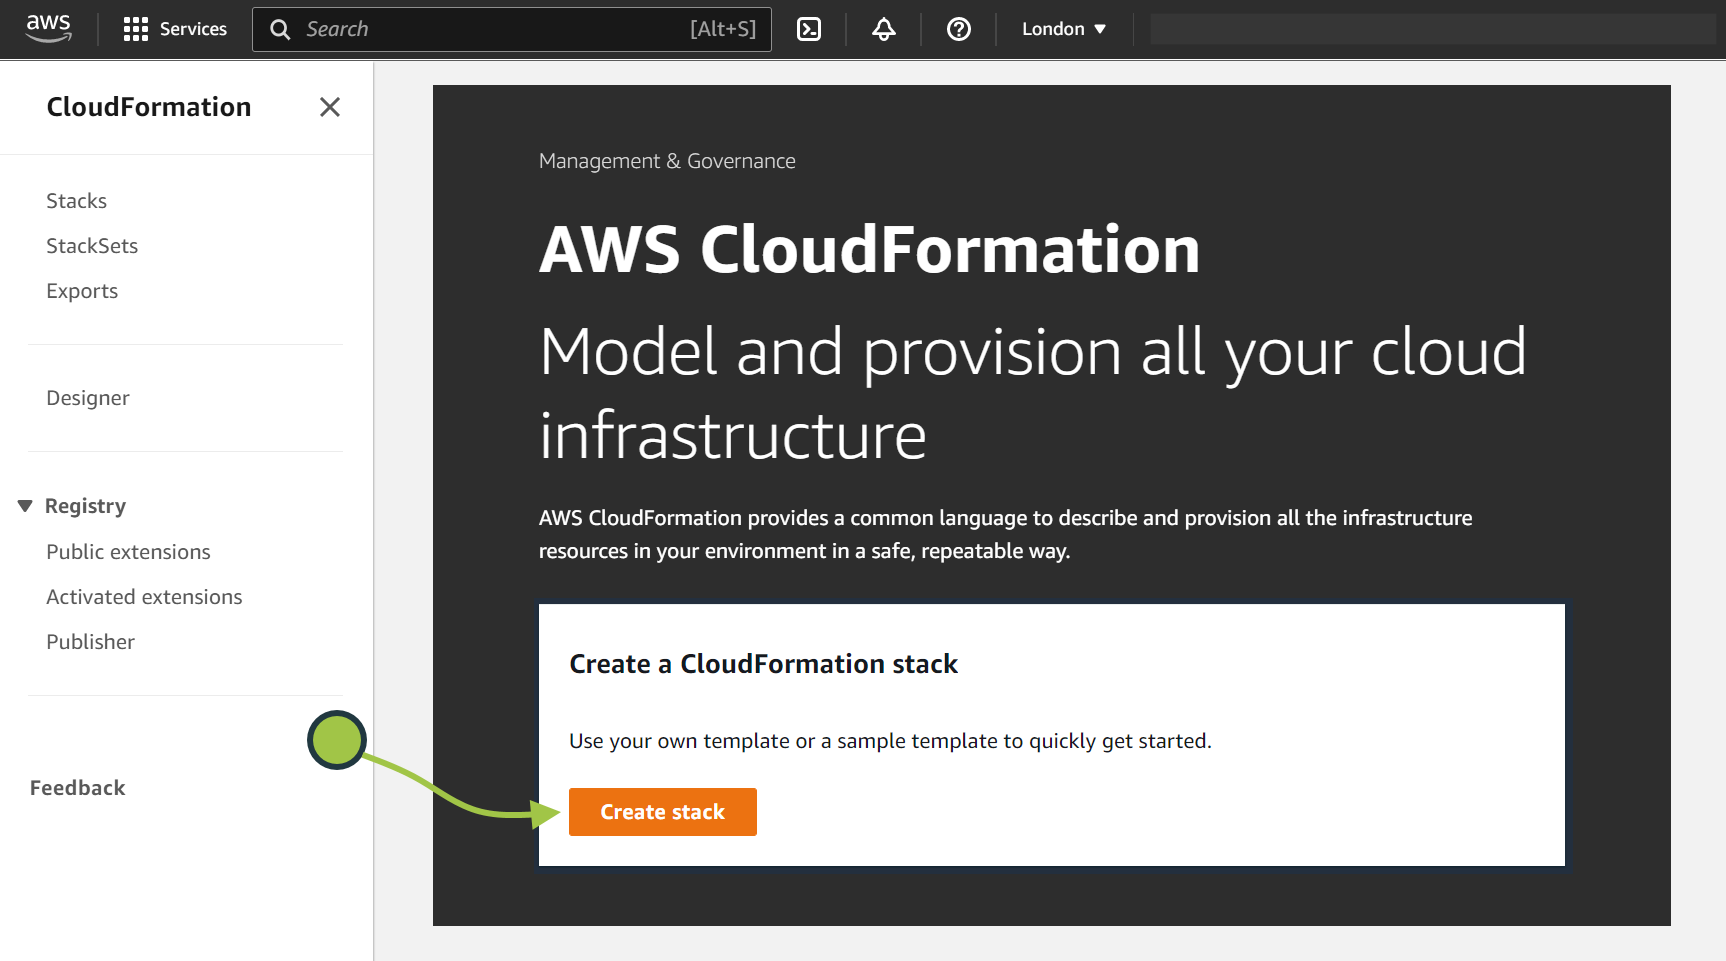Screen dimensions: 1726x961
Task: Open the help question mark icon
Action: [x=958, y=29]
